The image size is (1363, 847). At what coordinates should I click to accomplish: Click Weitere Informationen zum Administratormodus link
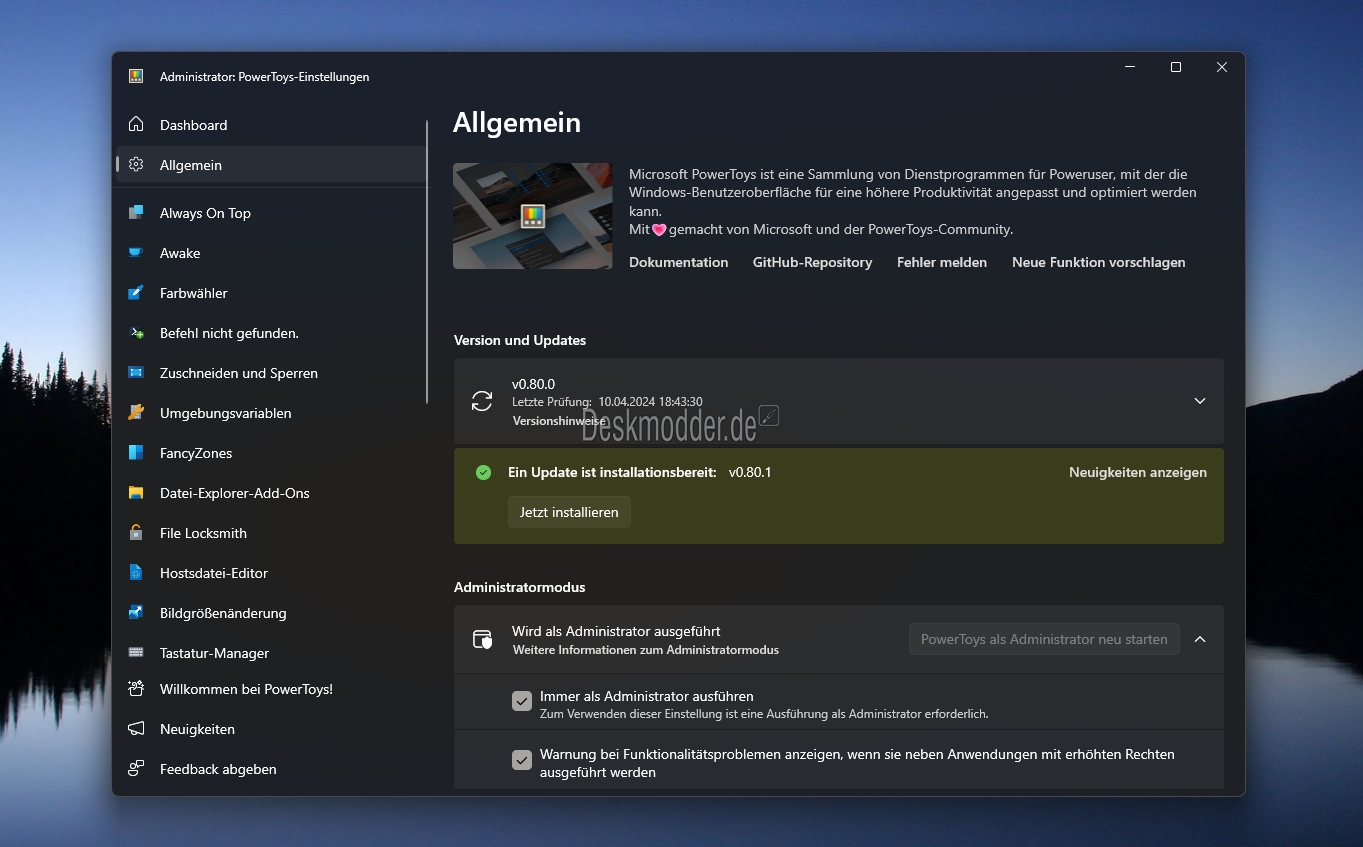coord(646,650)
